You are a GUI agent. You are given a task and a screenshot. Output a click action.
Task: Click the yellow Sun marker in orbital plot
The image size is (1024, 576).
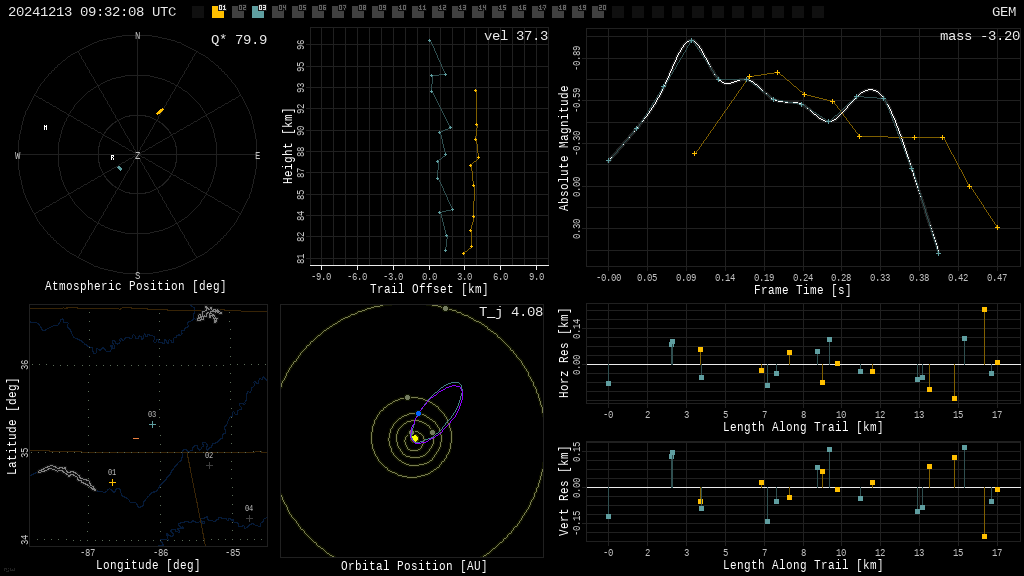click(x=415, y=438)
